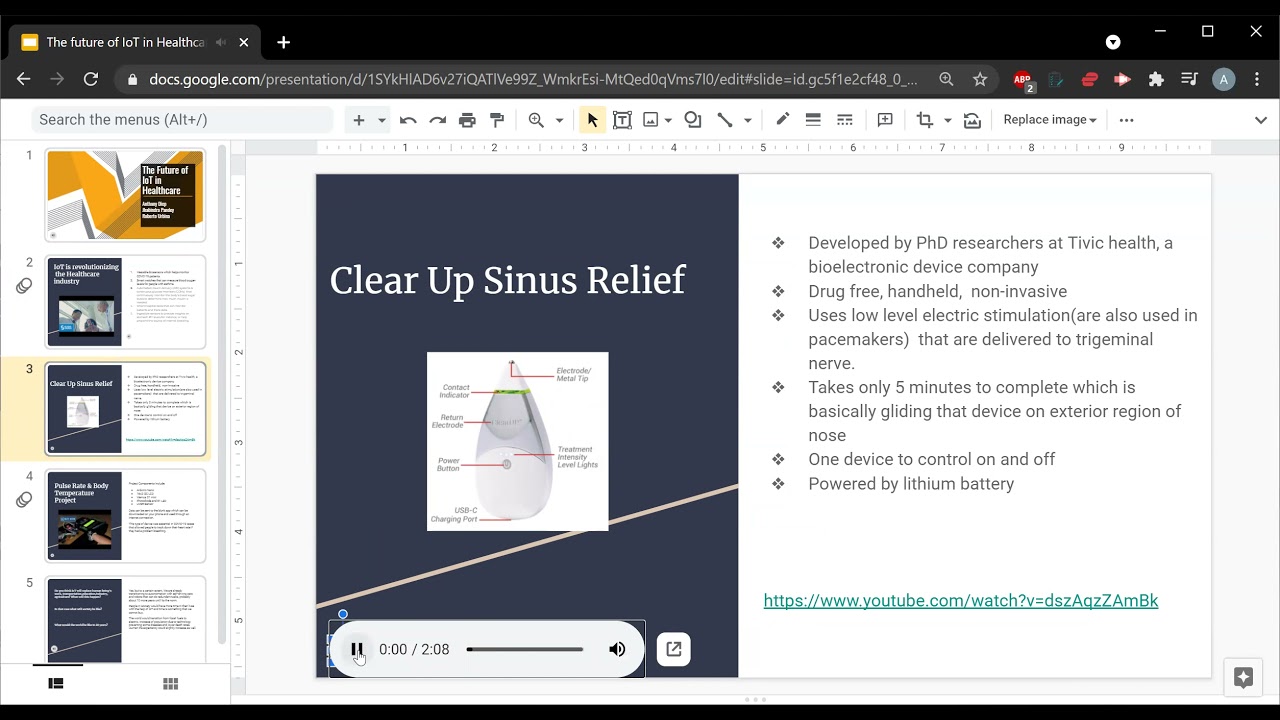This screenshot has height=720, width=1280.
Task: Select slide 5 thumbnail in the filmstrip
Action: point(125,620)
